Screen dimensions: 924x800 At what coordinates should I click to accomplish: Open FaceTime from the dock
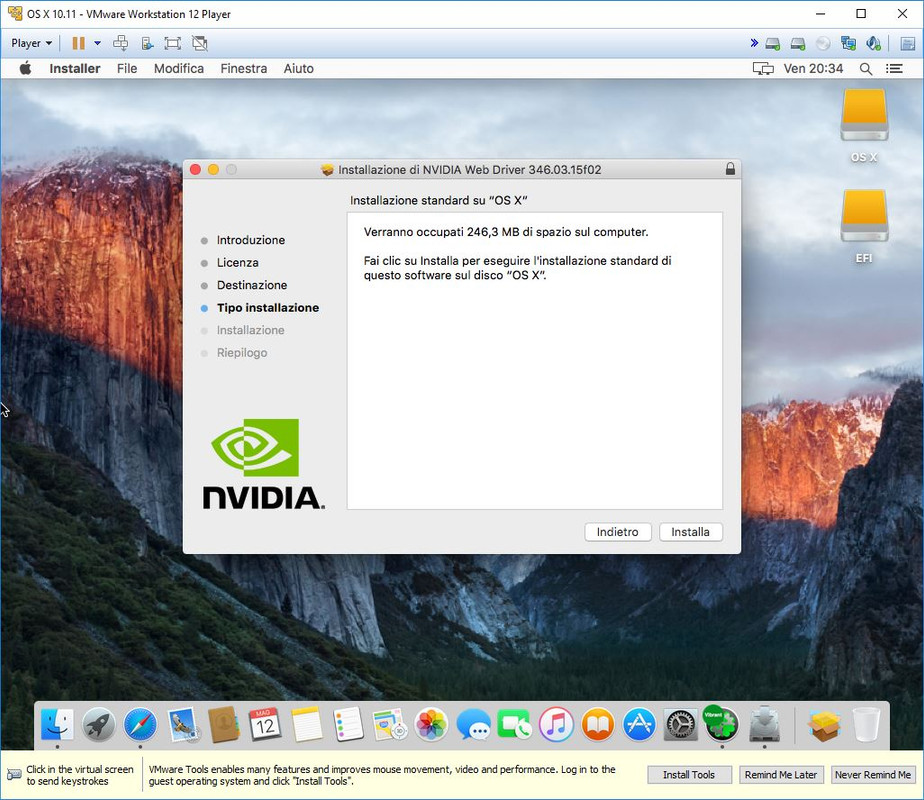(x=514, y=724)
